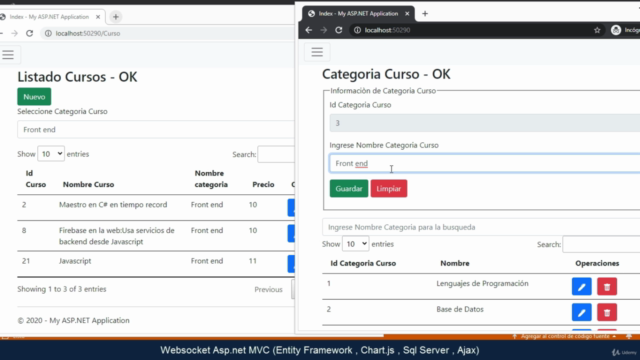
Task: Click 'Agregar al control de código fuente' status bar
Action: tap(565, 336)
